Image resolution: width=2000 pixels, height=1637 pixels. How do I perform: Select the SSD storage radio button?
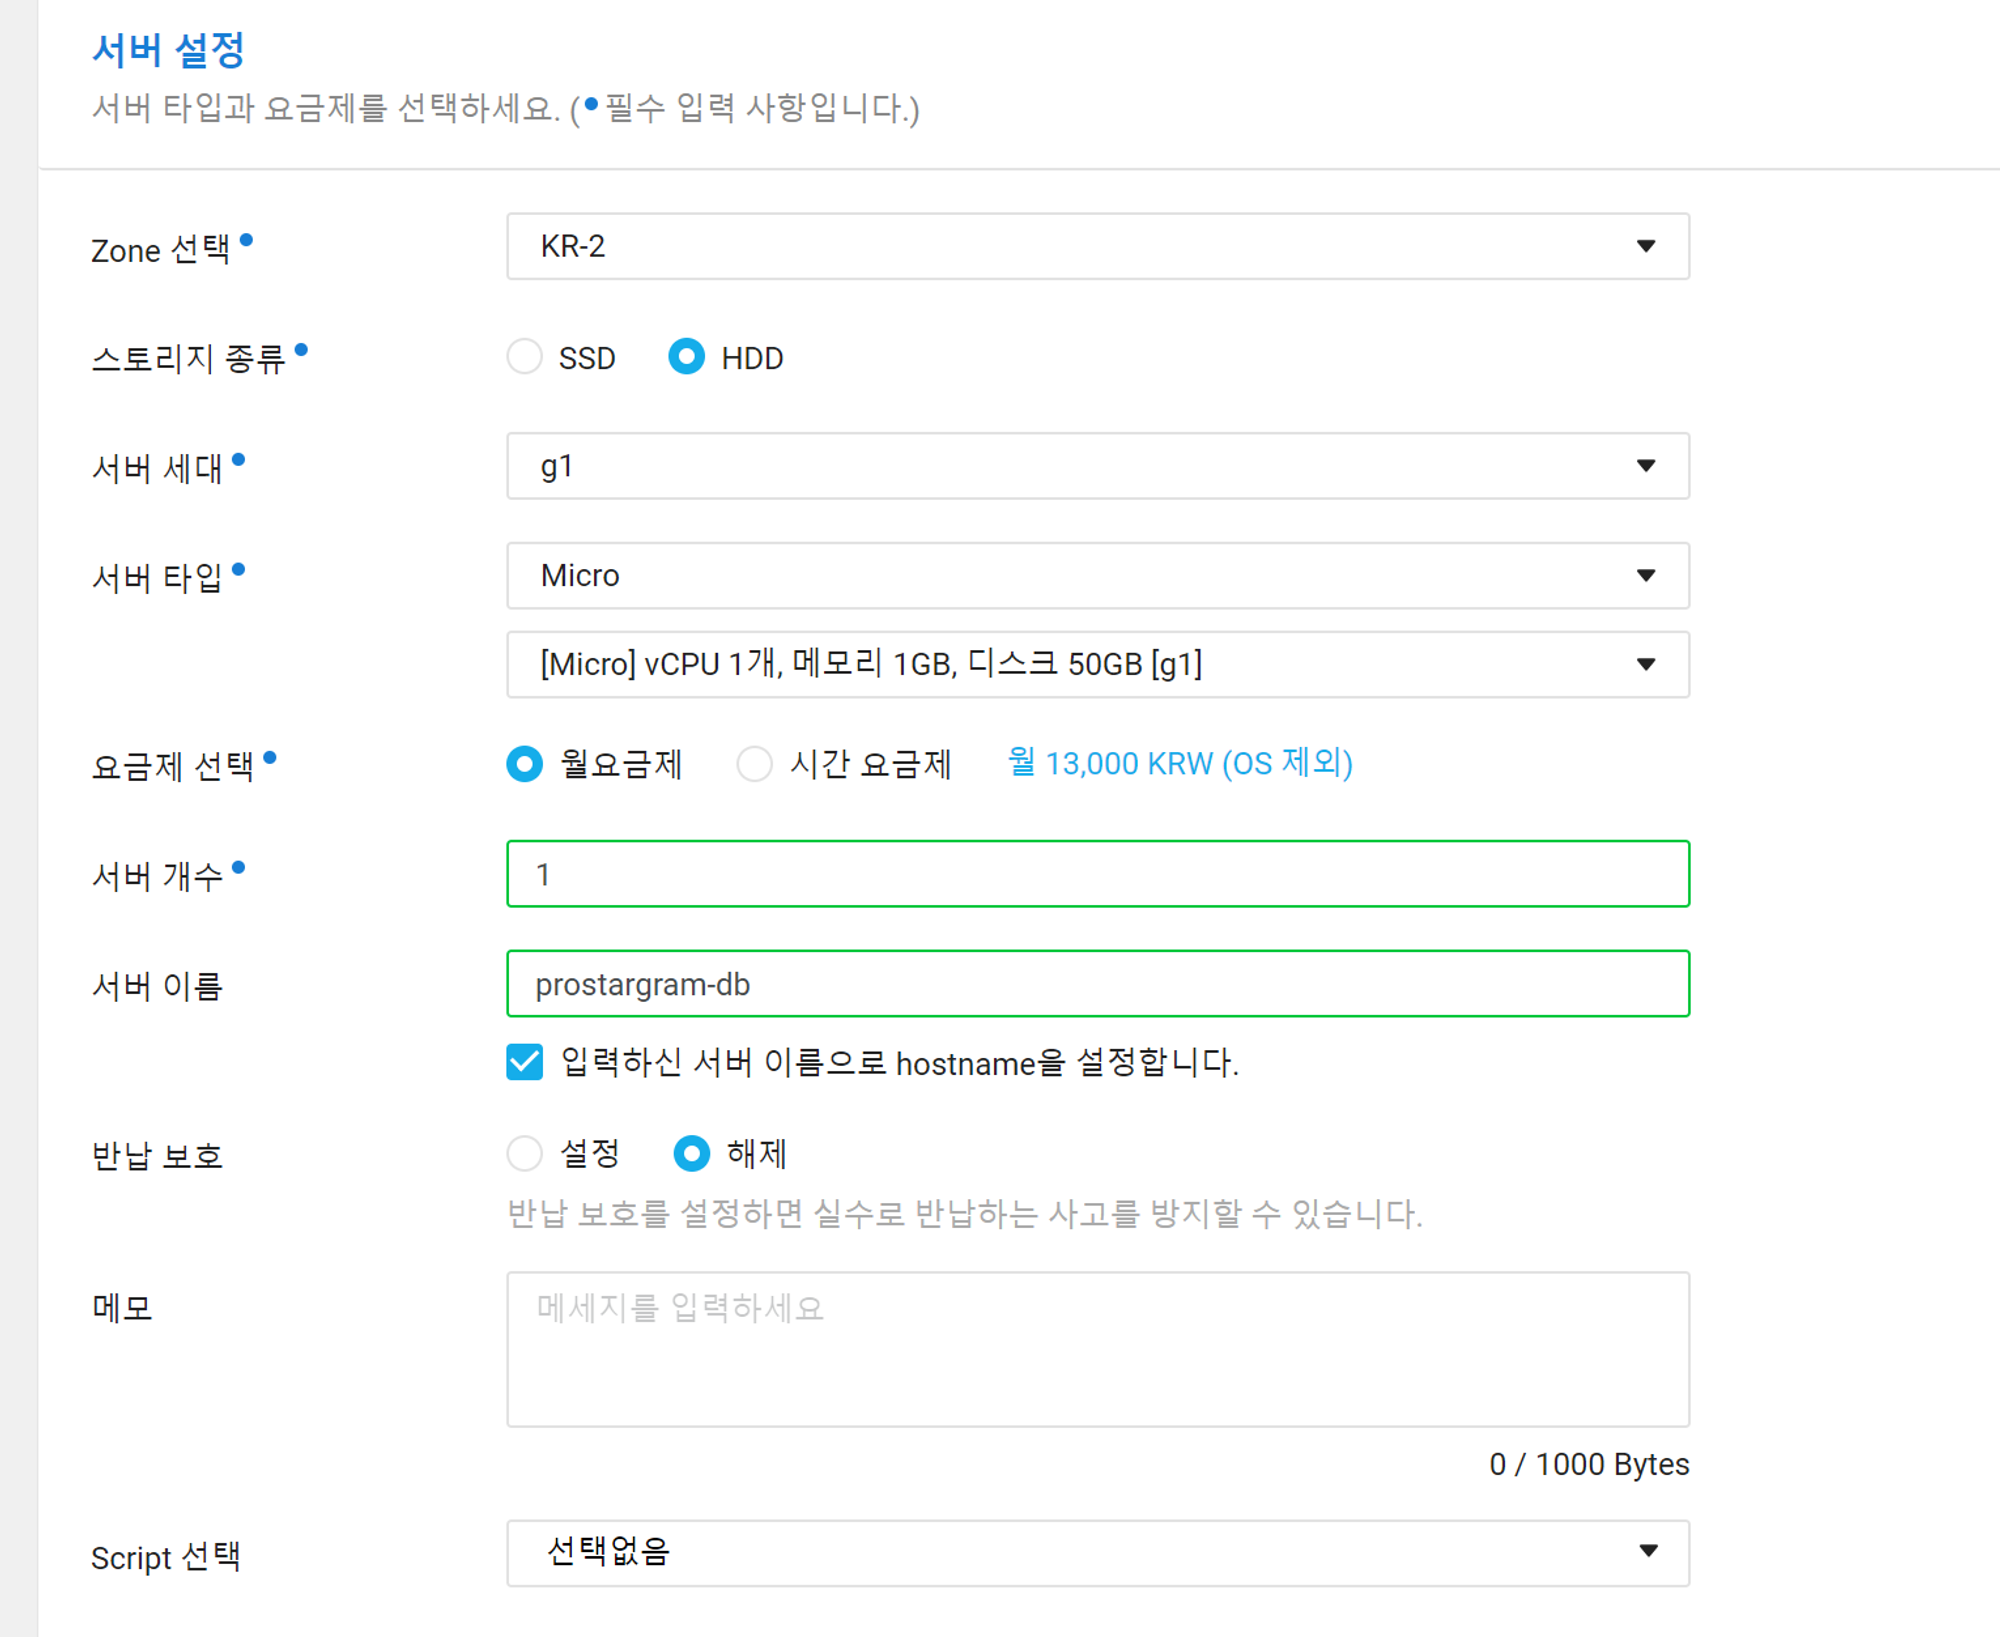point(525,357)
